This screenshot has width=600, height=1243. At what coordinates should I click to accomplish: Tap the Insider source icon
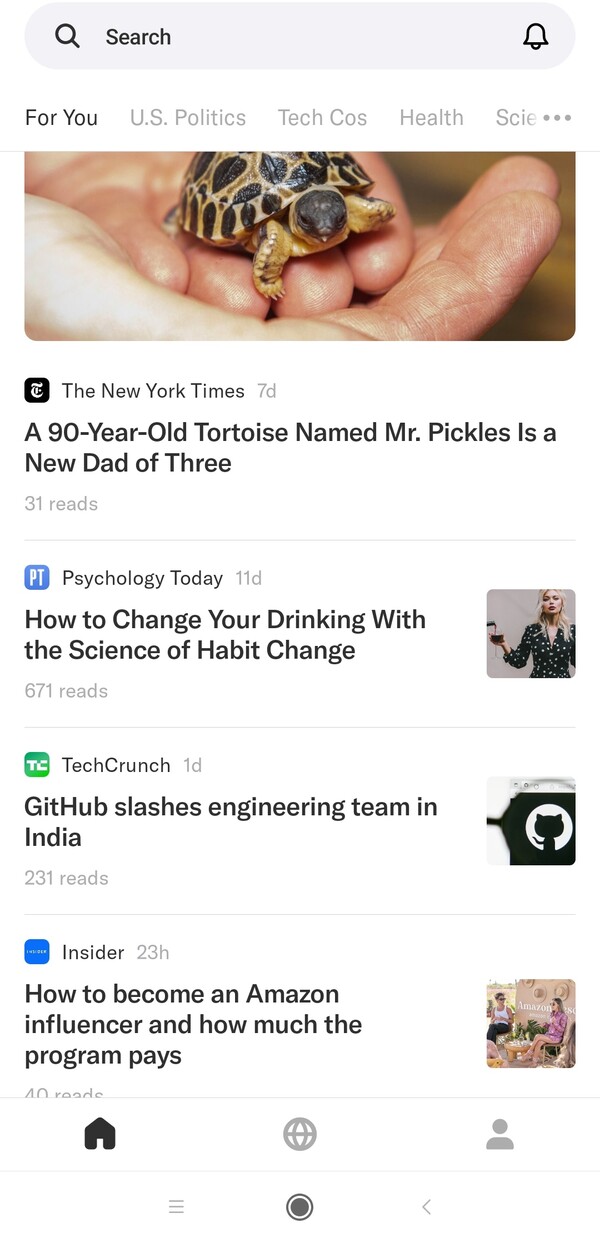[37, 952]
